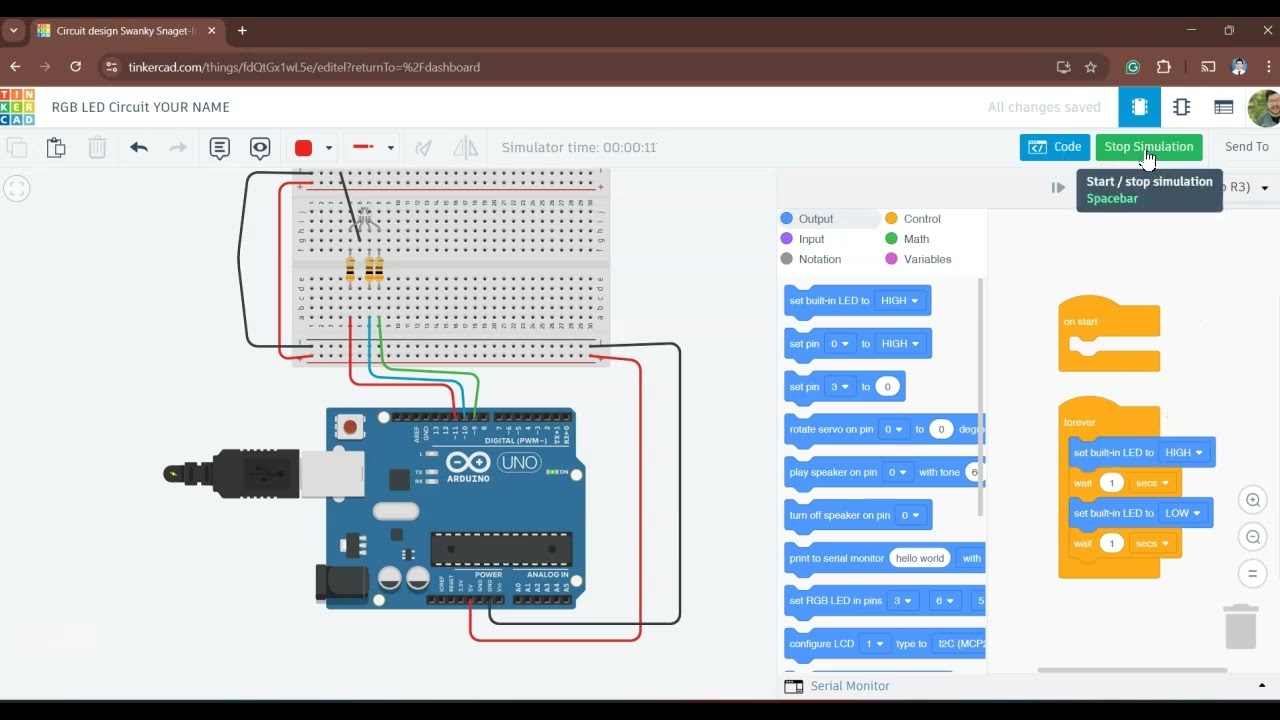Viewport: 1280px width, 720px height.
Task: Switch to schematic view icon
Action: (1181, 107)
